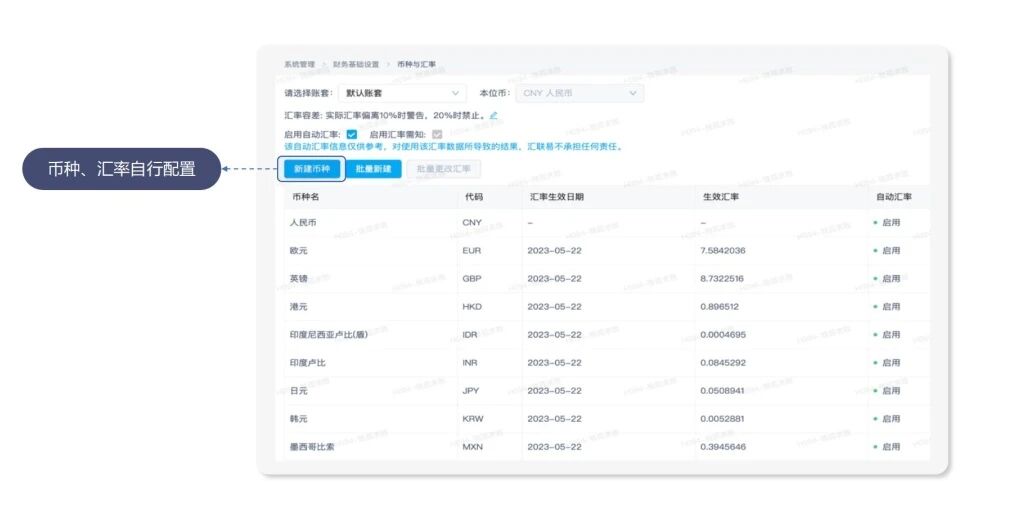Click the 港元 HKD row's 启用 status

point(889,307)
